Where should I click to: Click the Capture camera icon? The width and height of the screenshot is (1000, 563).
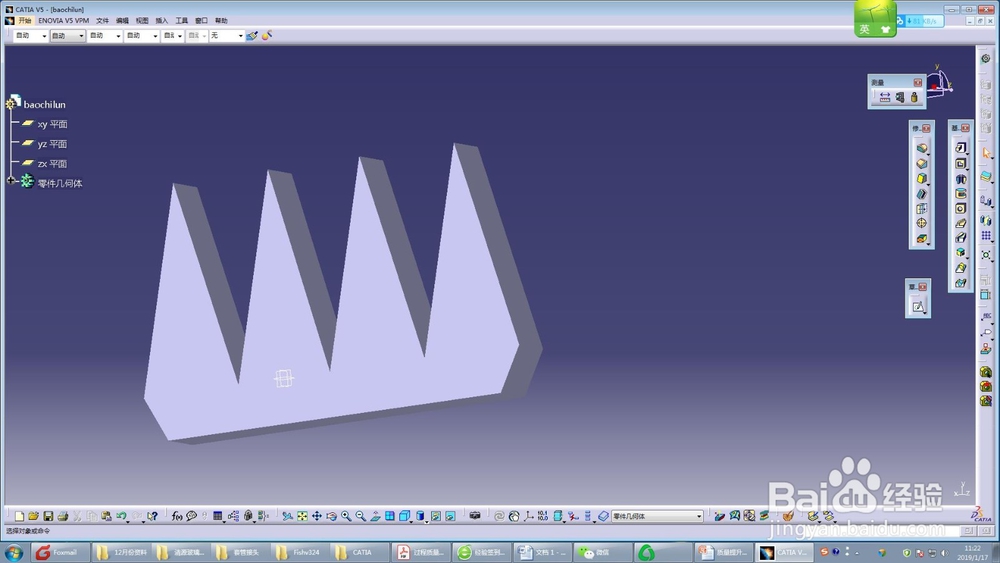[474, 516]
